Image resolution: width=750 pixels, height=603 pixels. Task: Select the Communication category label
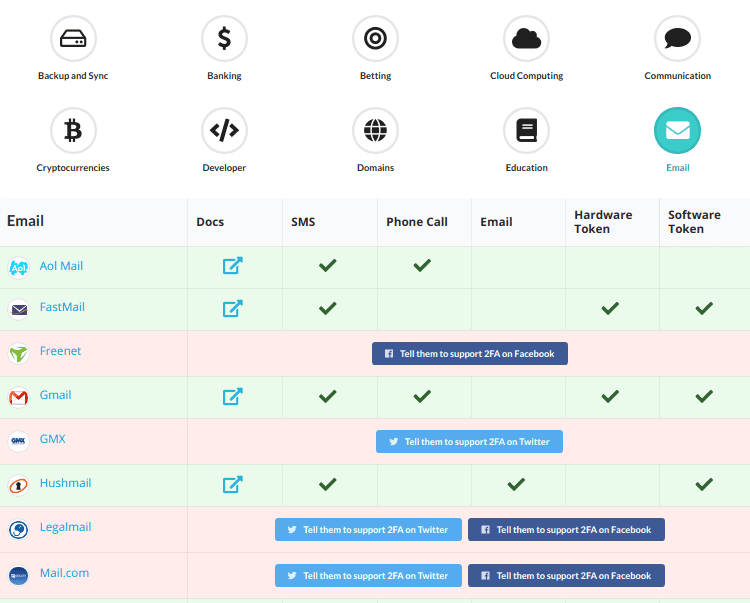click(x=678, y=76)
